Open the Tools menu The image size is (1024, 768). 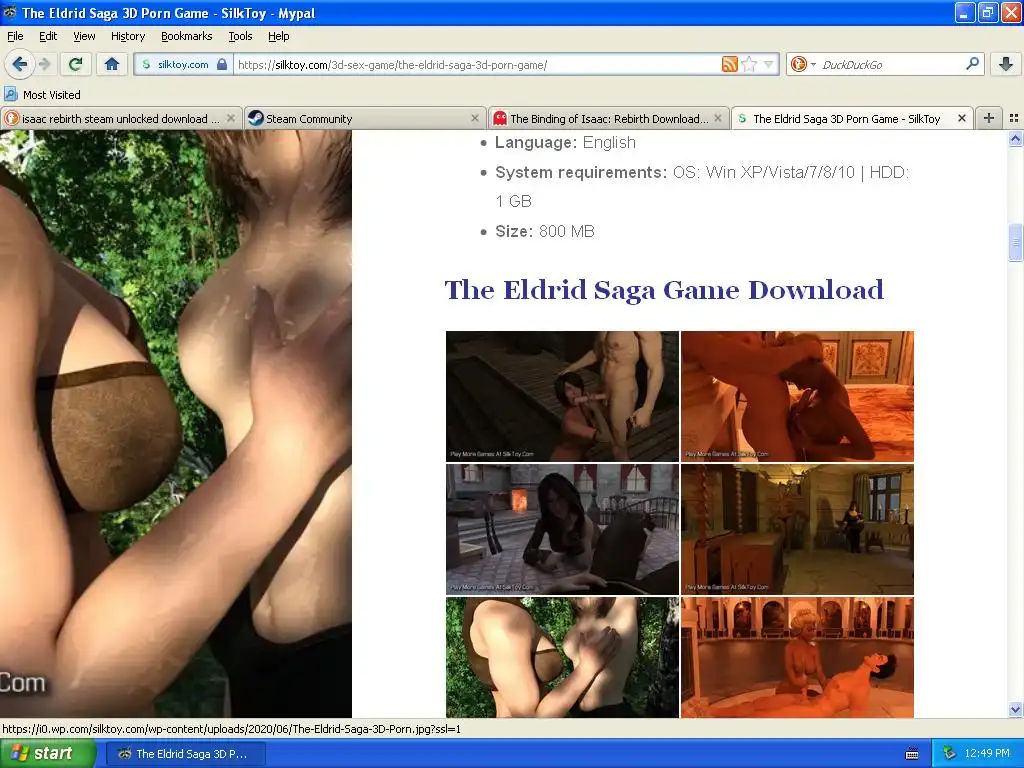pos(240,36)
